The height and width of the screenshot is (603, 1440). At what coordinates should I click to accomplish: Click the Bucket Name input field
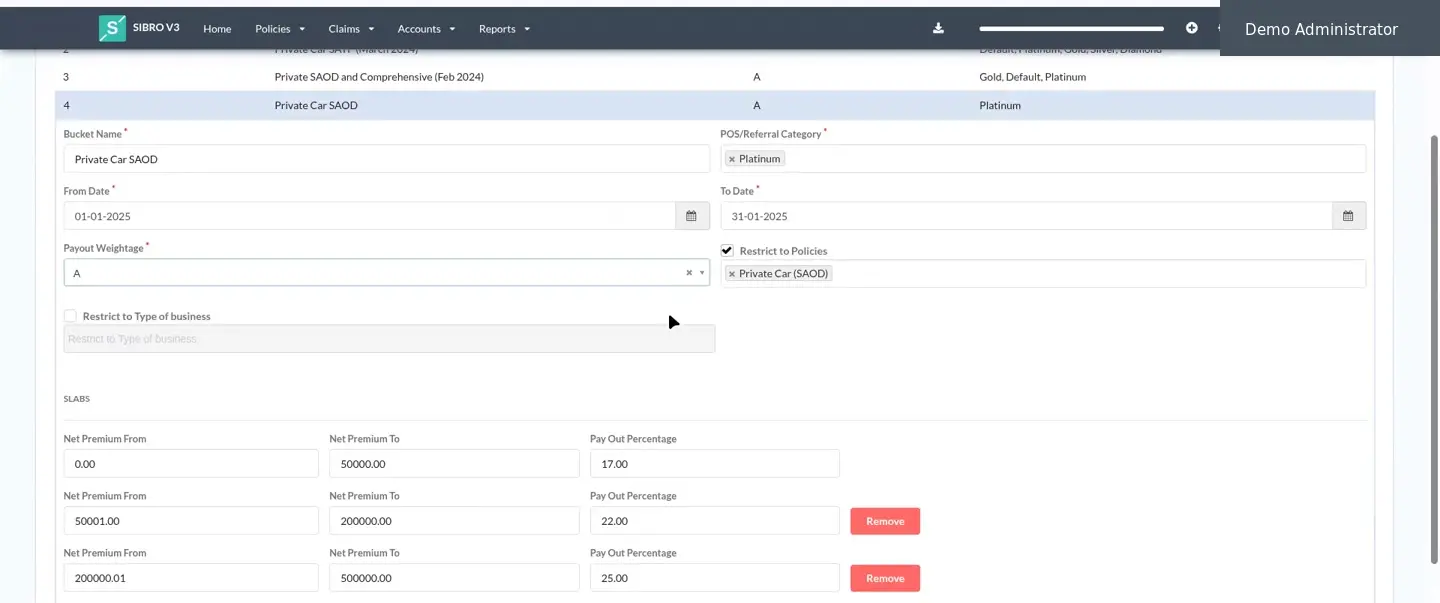386,159
